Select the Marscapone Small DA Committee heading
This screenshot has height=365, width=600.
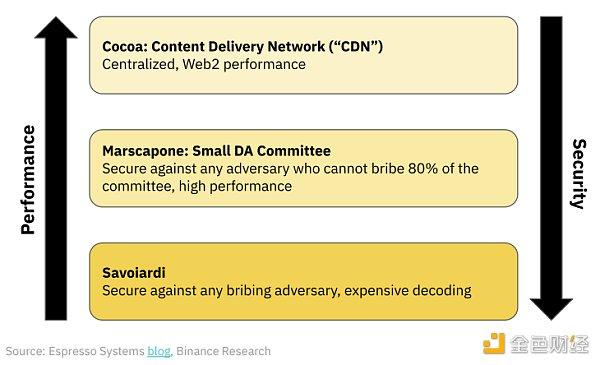[x=217, y=151]
